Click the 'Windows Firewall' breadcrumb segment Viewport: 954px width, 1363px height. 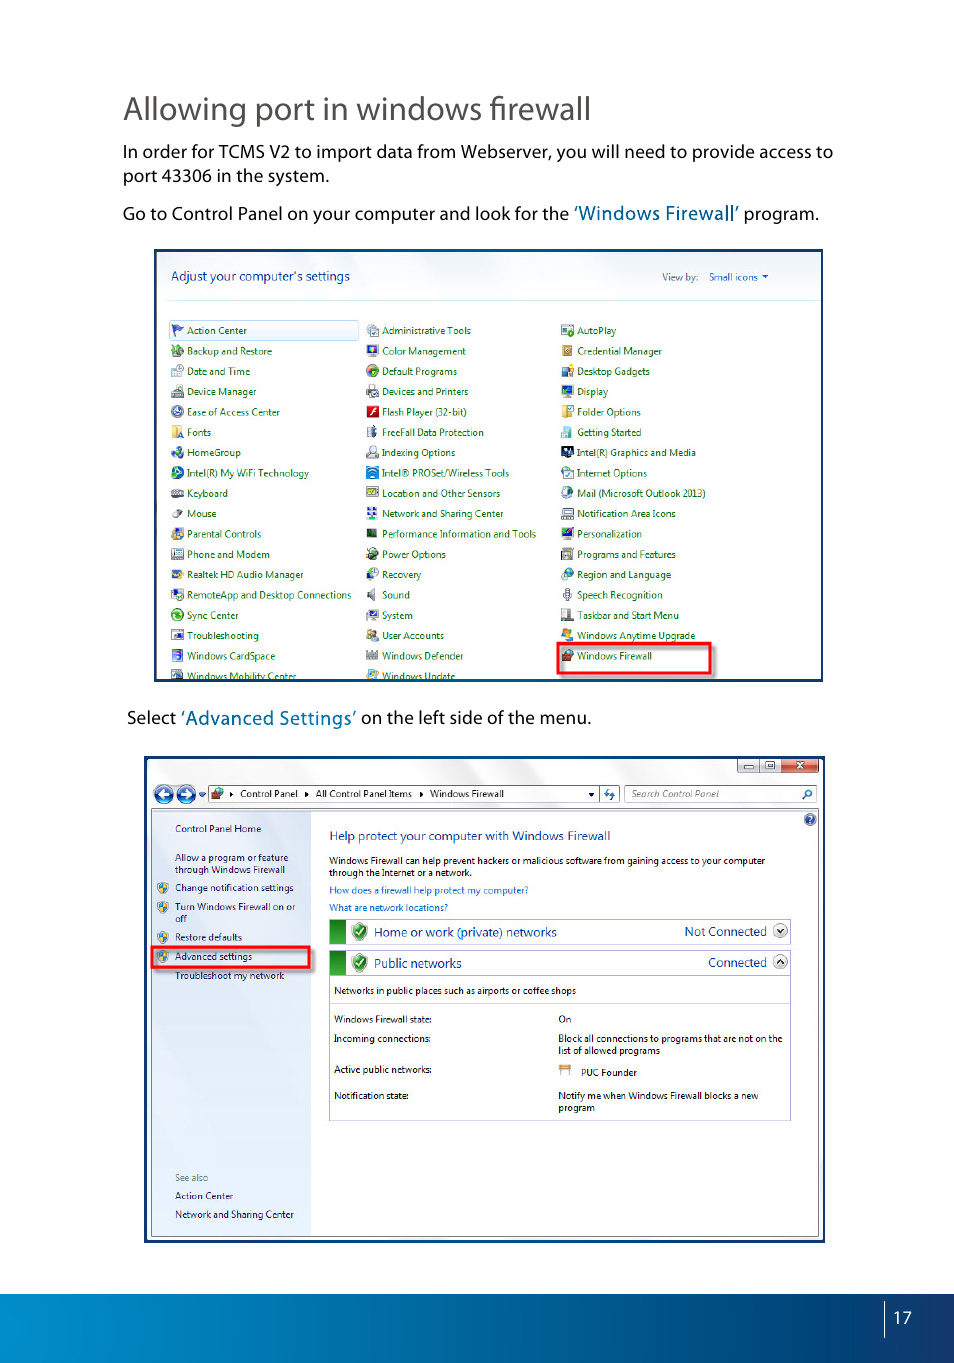click(x=467, y=794)
